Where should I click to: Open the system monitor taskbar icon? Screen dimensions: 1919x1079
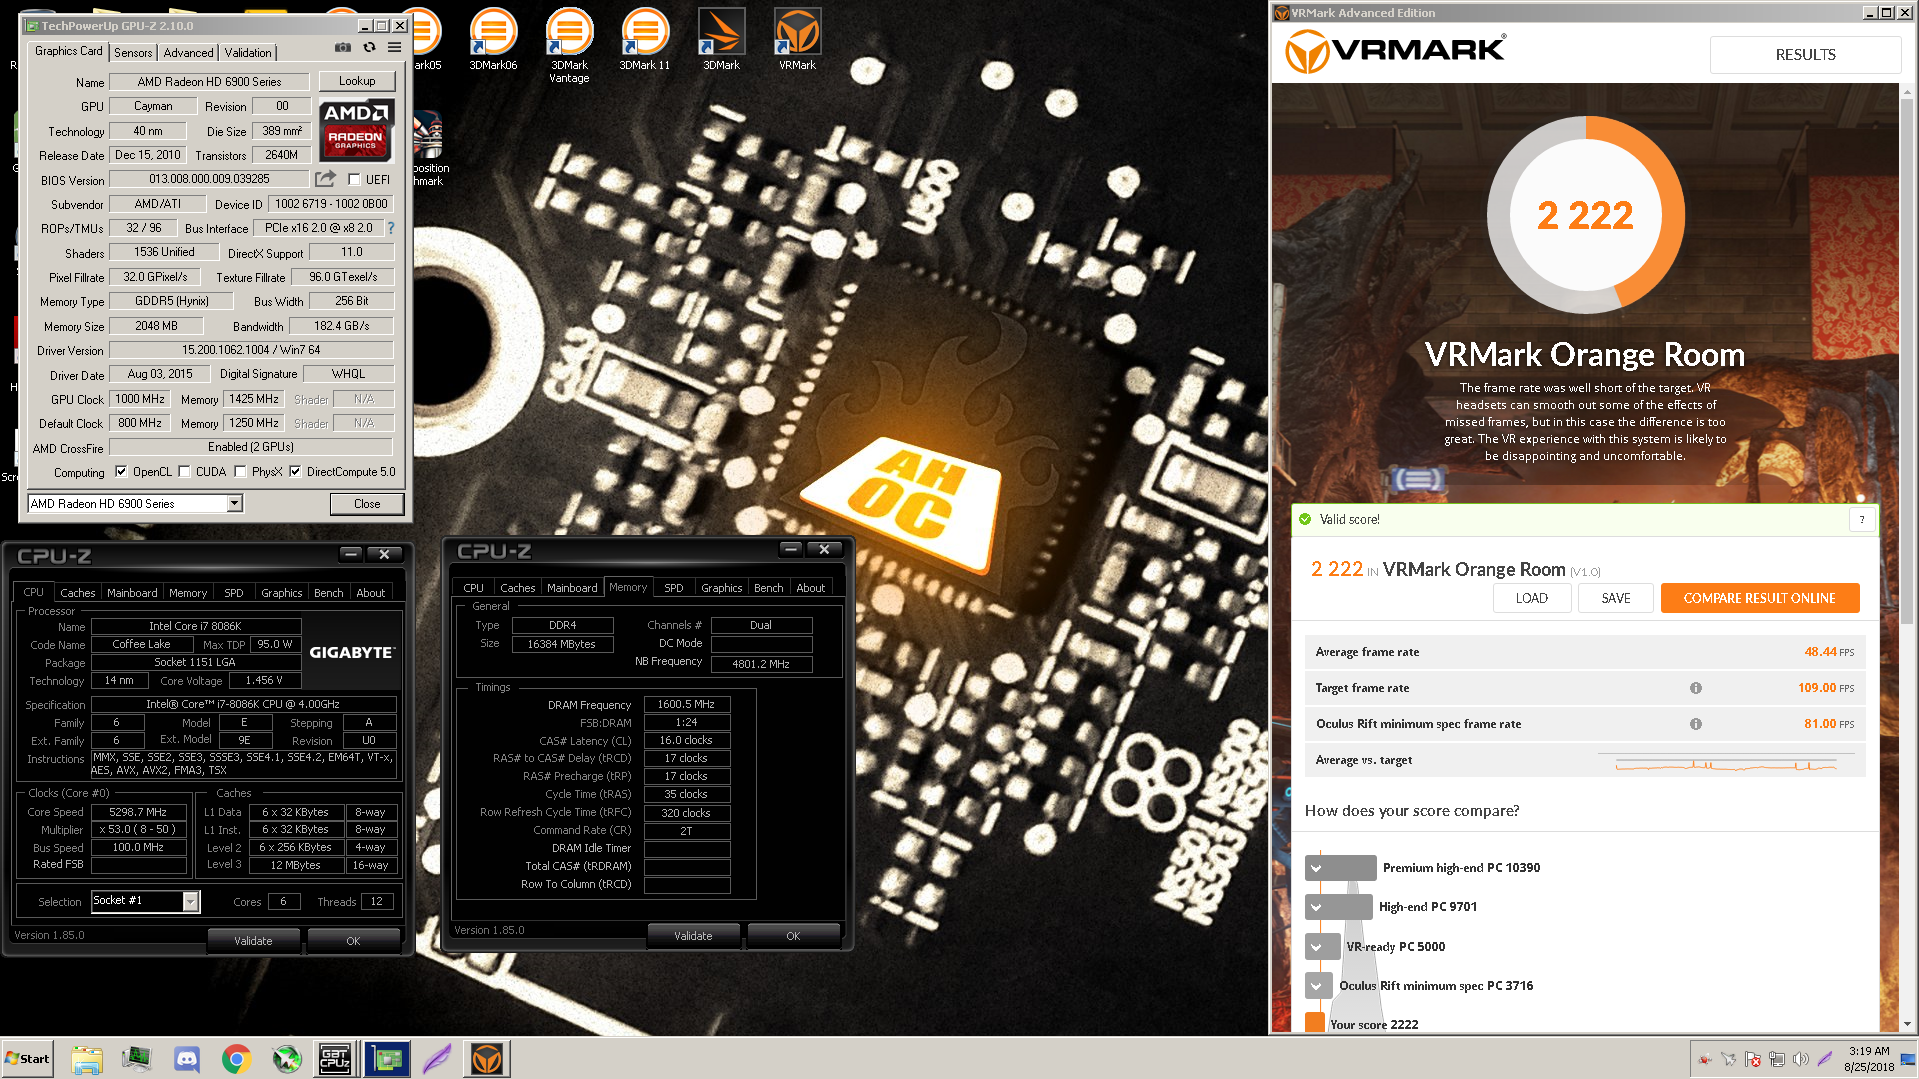pos(137,1059)
